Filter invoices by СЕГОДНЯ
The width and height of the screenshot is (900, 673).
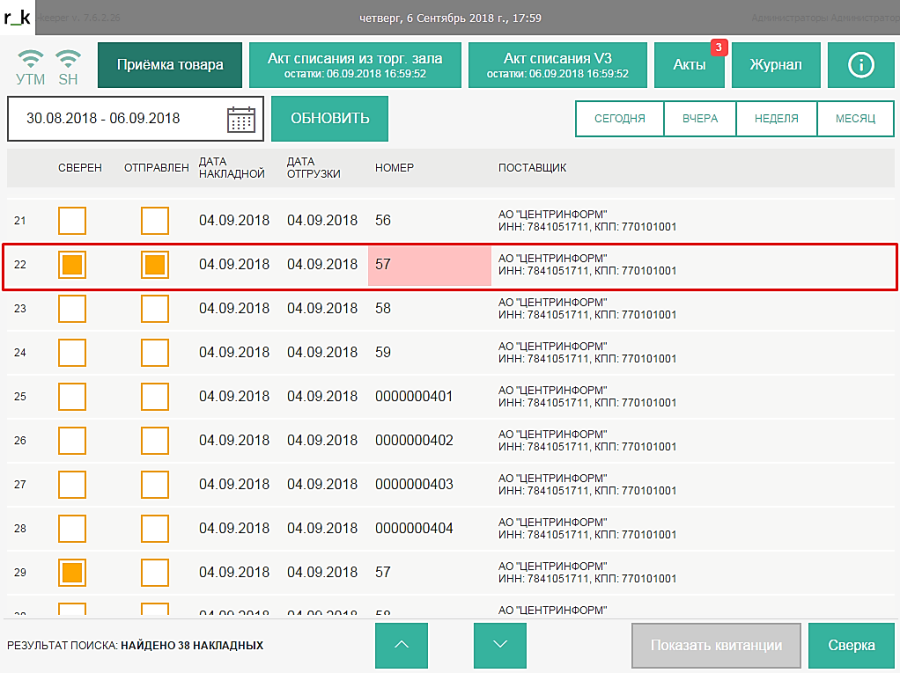(620, 119)
